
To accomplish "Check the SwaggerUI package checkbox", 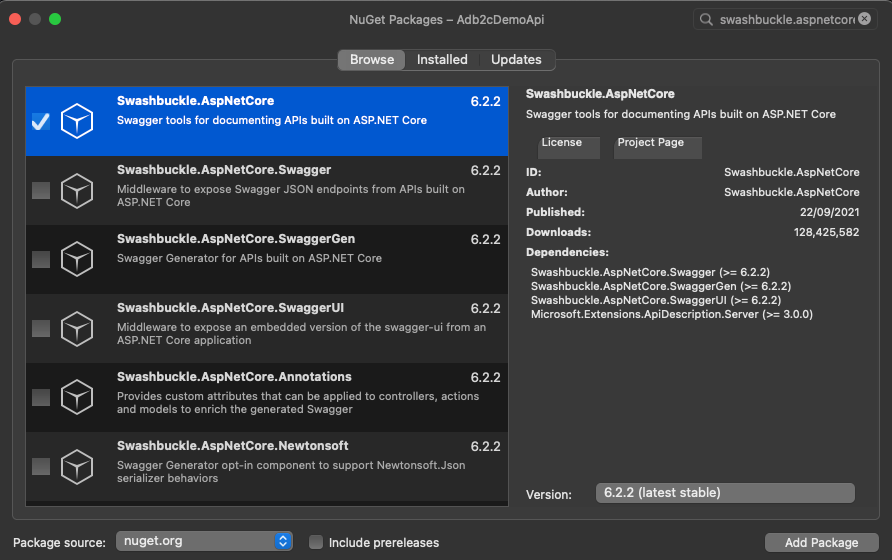I will click(x=40, y=328).
